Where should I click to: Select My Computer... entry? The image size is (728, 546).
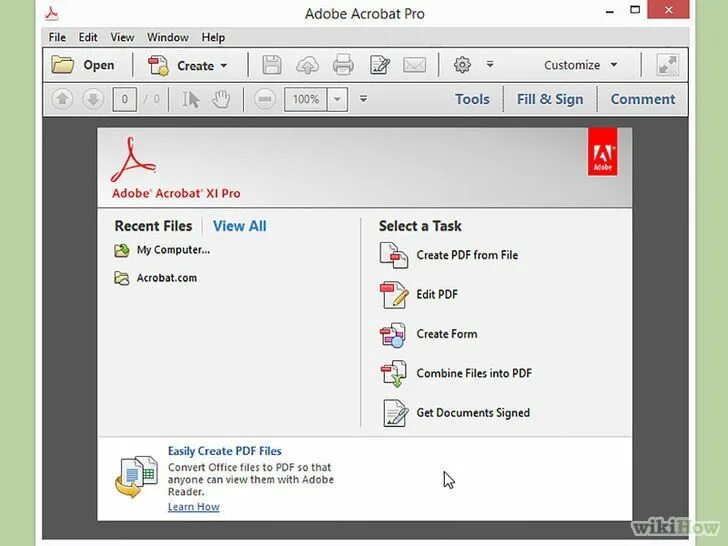click(173, 250)
